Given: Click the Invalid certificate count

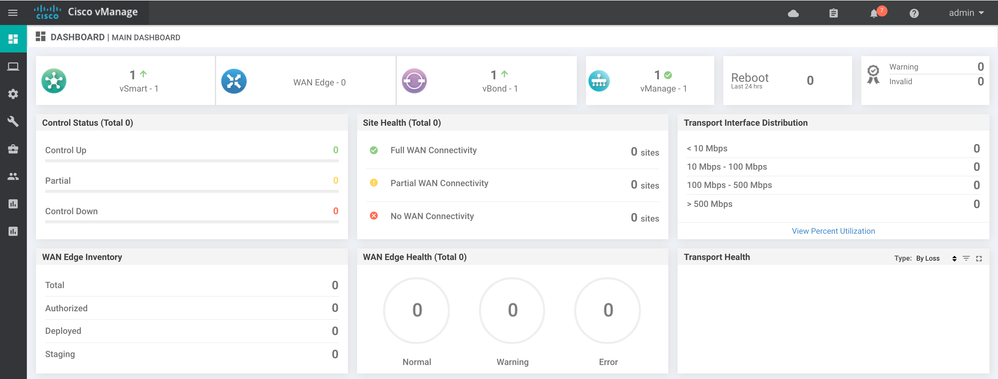Looking at the screenshot, I should pyautogui.click(x=980, y=81).
